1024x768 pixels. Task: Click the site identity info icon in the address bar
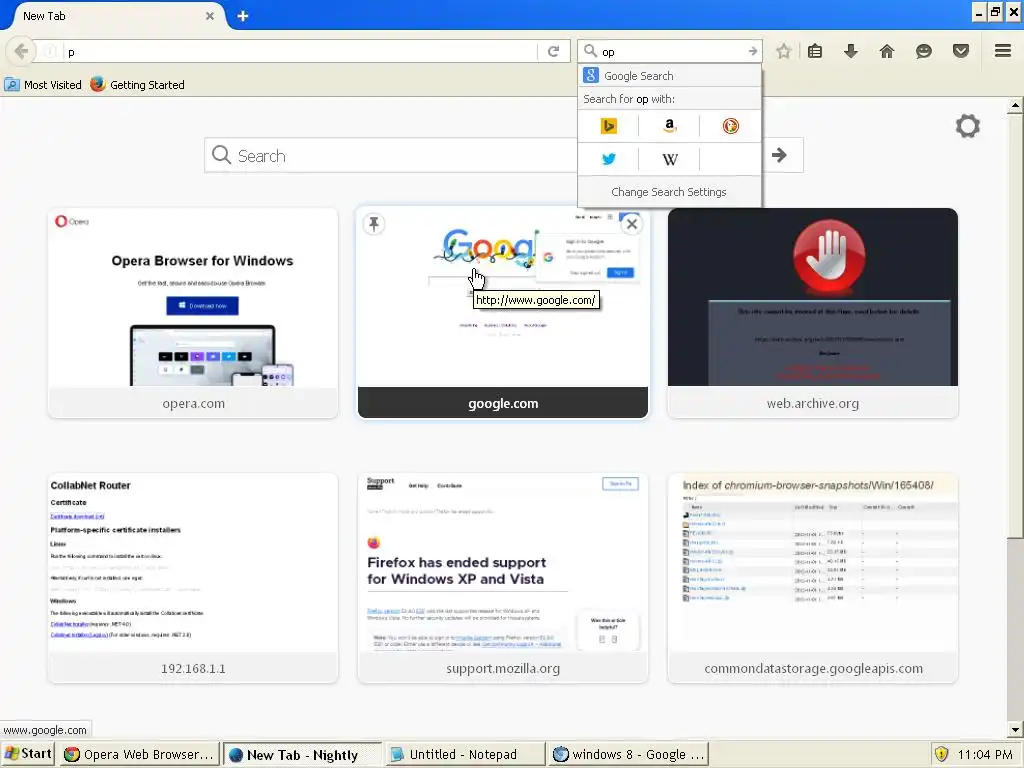pyautogui.click(x=50, y=52)
